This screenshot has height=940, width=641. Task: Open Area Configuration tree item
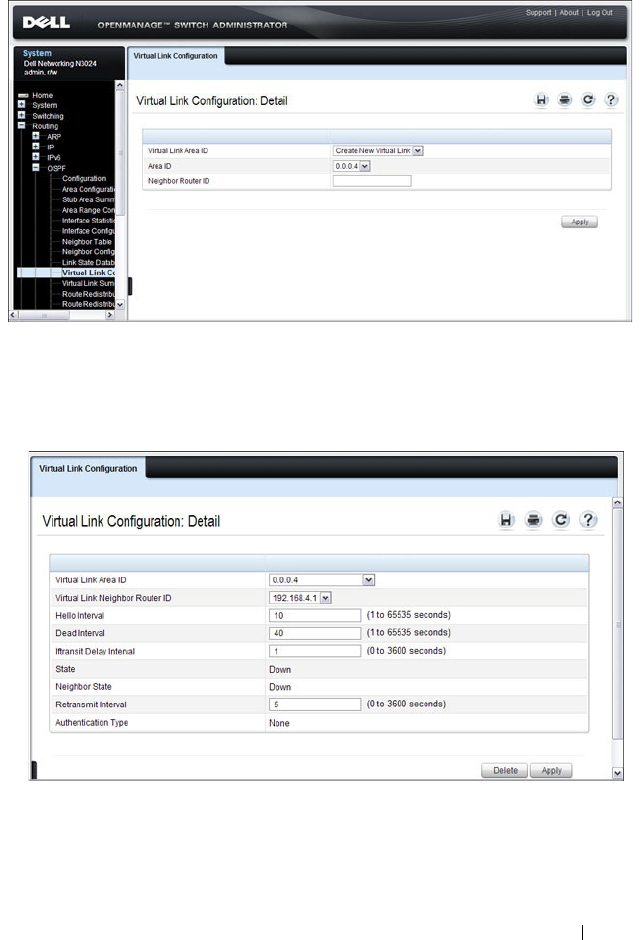[x=88, y=189]
